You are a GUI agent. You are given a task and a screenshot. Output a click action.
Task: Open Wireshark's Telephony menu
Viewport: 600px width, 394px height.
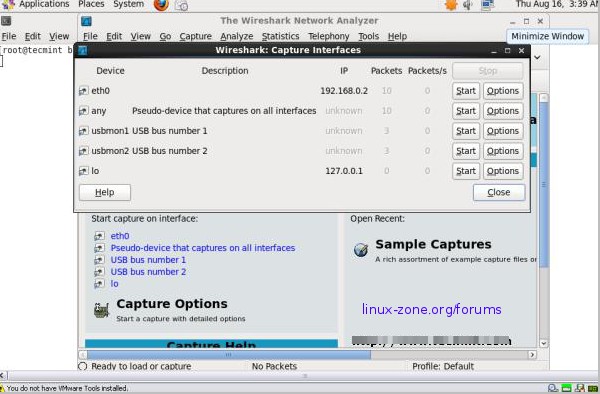(329, 36)
